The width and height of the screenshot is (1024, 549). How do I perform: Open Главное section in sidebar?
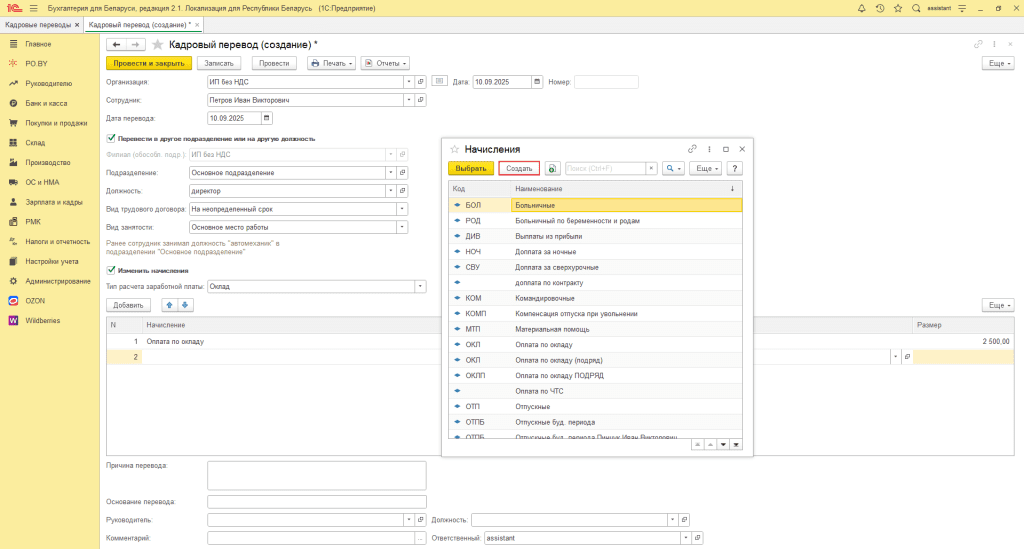point(38,44)
